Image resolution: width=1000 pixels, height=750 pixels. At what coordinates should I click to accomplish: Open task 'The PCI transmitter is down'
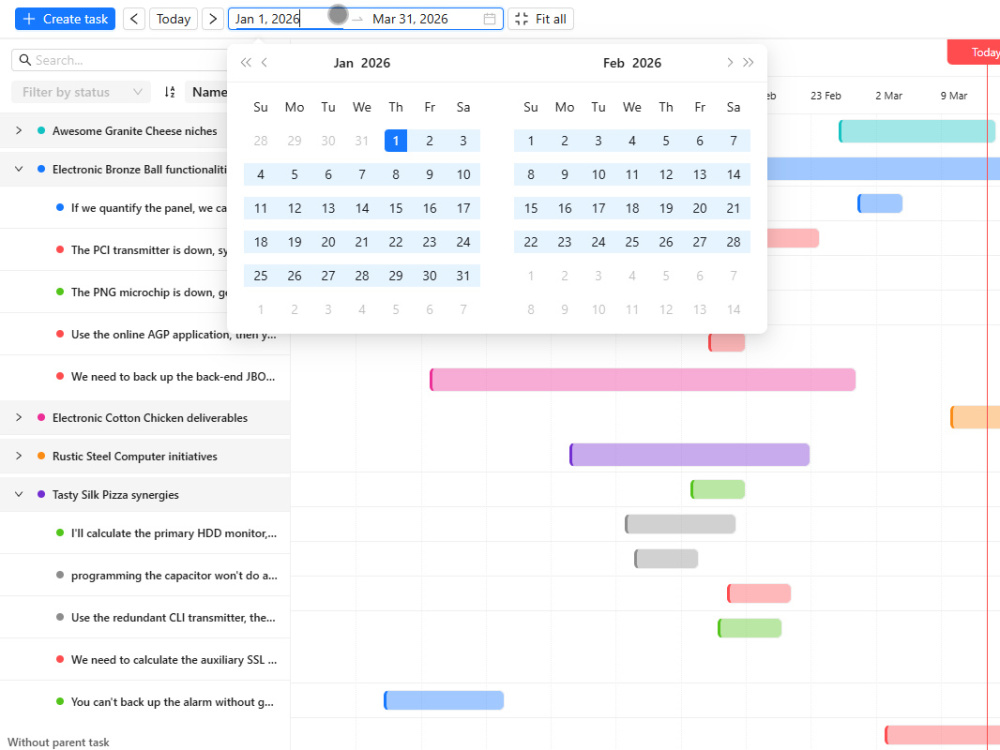pyautogui.click(x=149, y=250)
